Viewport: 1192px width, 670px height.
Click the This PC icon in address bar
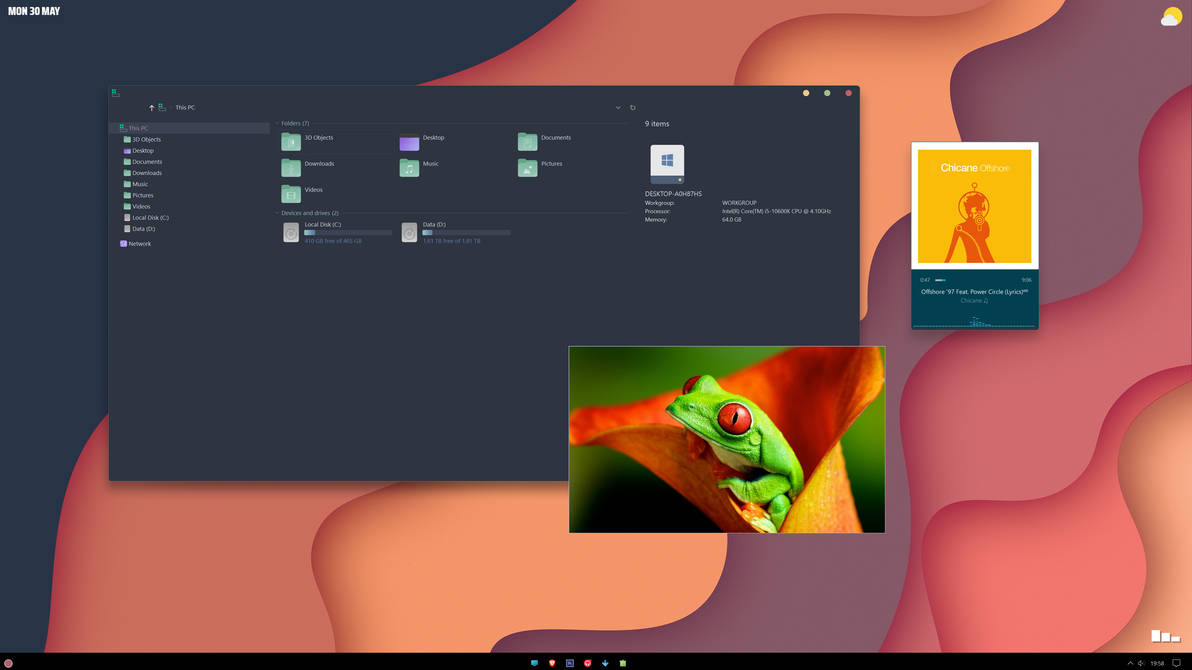point(162,107)
